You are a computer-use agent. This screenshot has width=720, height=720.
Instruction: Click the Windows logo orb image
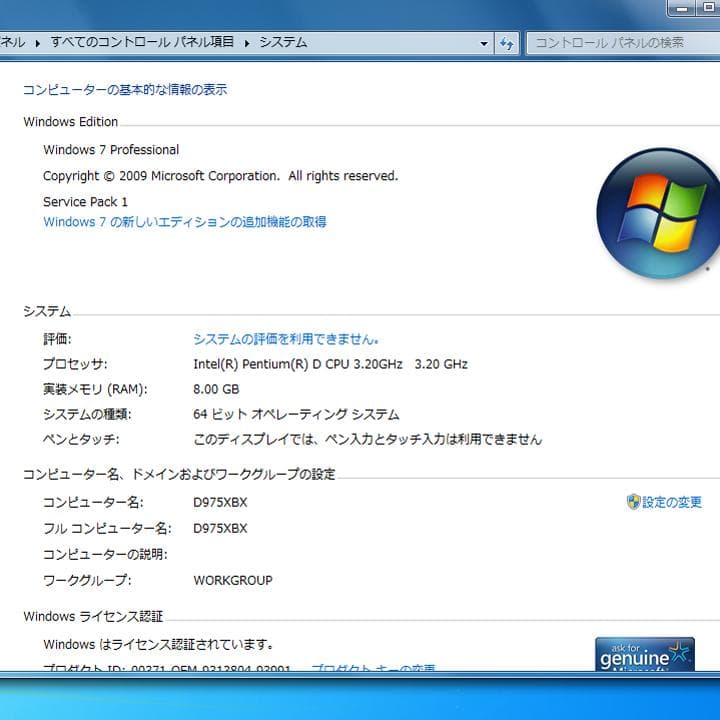(x=659, y=213)
